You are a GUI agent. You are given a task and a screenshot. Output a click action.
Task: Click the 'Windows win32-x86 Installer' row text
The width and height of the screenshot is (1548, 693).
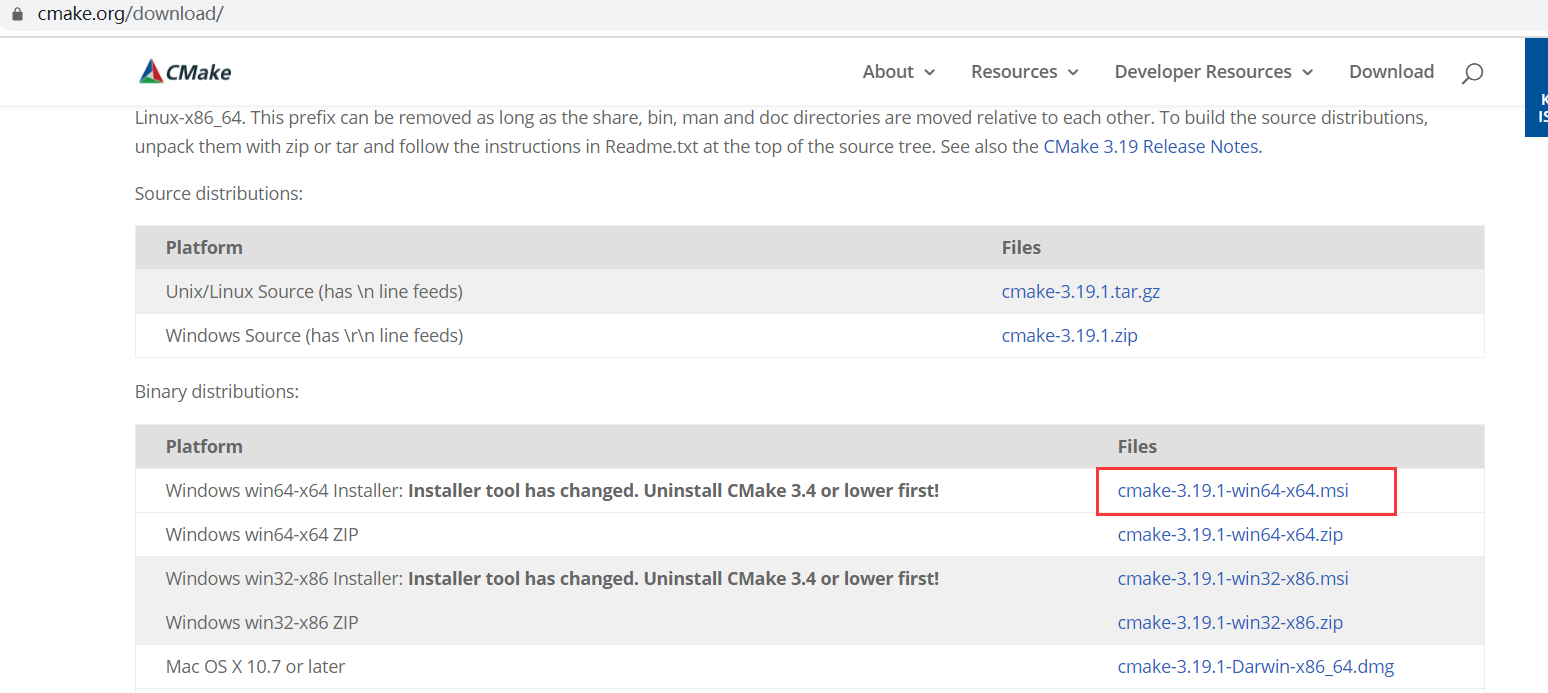point(552,579)
